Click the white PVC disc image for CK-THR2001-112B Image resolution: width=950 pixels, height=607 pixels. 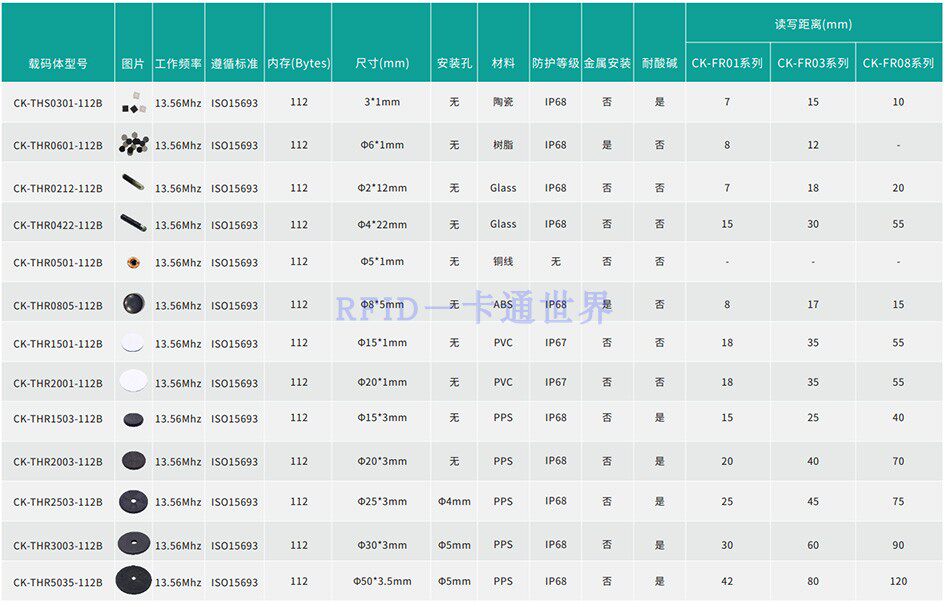tap(133, 381)
